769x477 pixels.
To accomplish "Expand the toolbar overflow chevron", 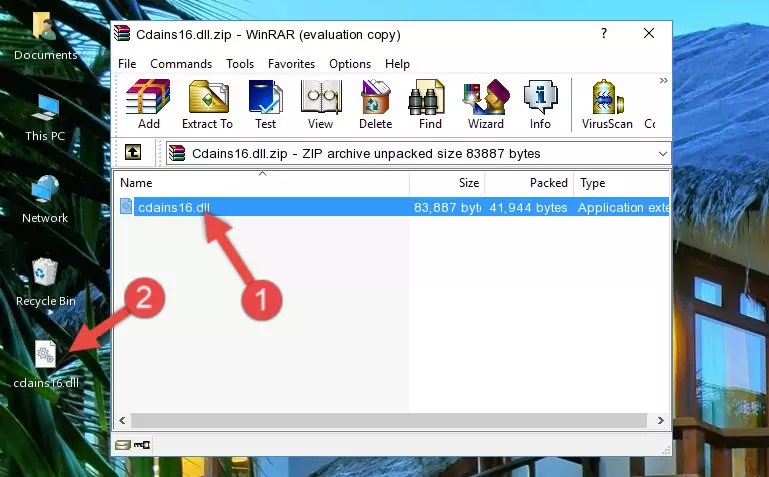I will [x=664, y=81].
